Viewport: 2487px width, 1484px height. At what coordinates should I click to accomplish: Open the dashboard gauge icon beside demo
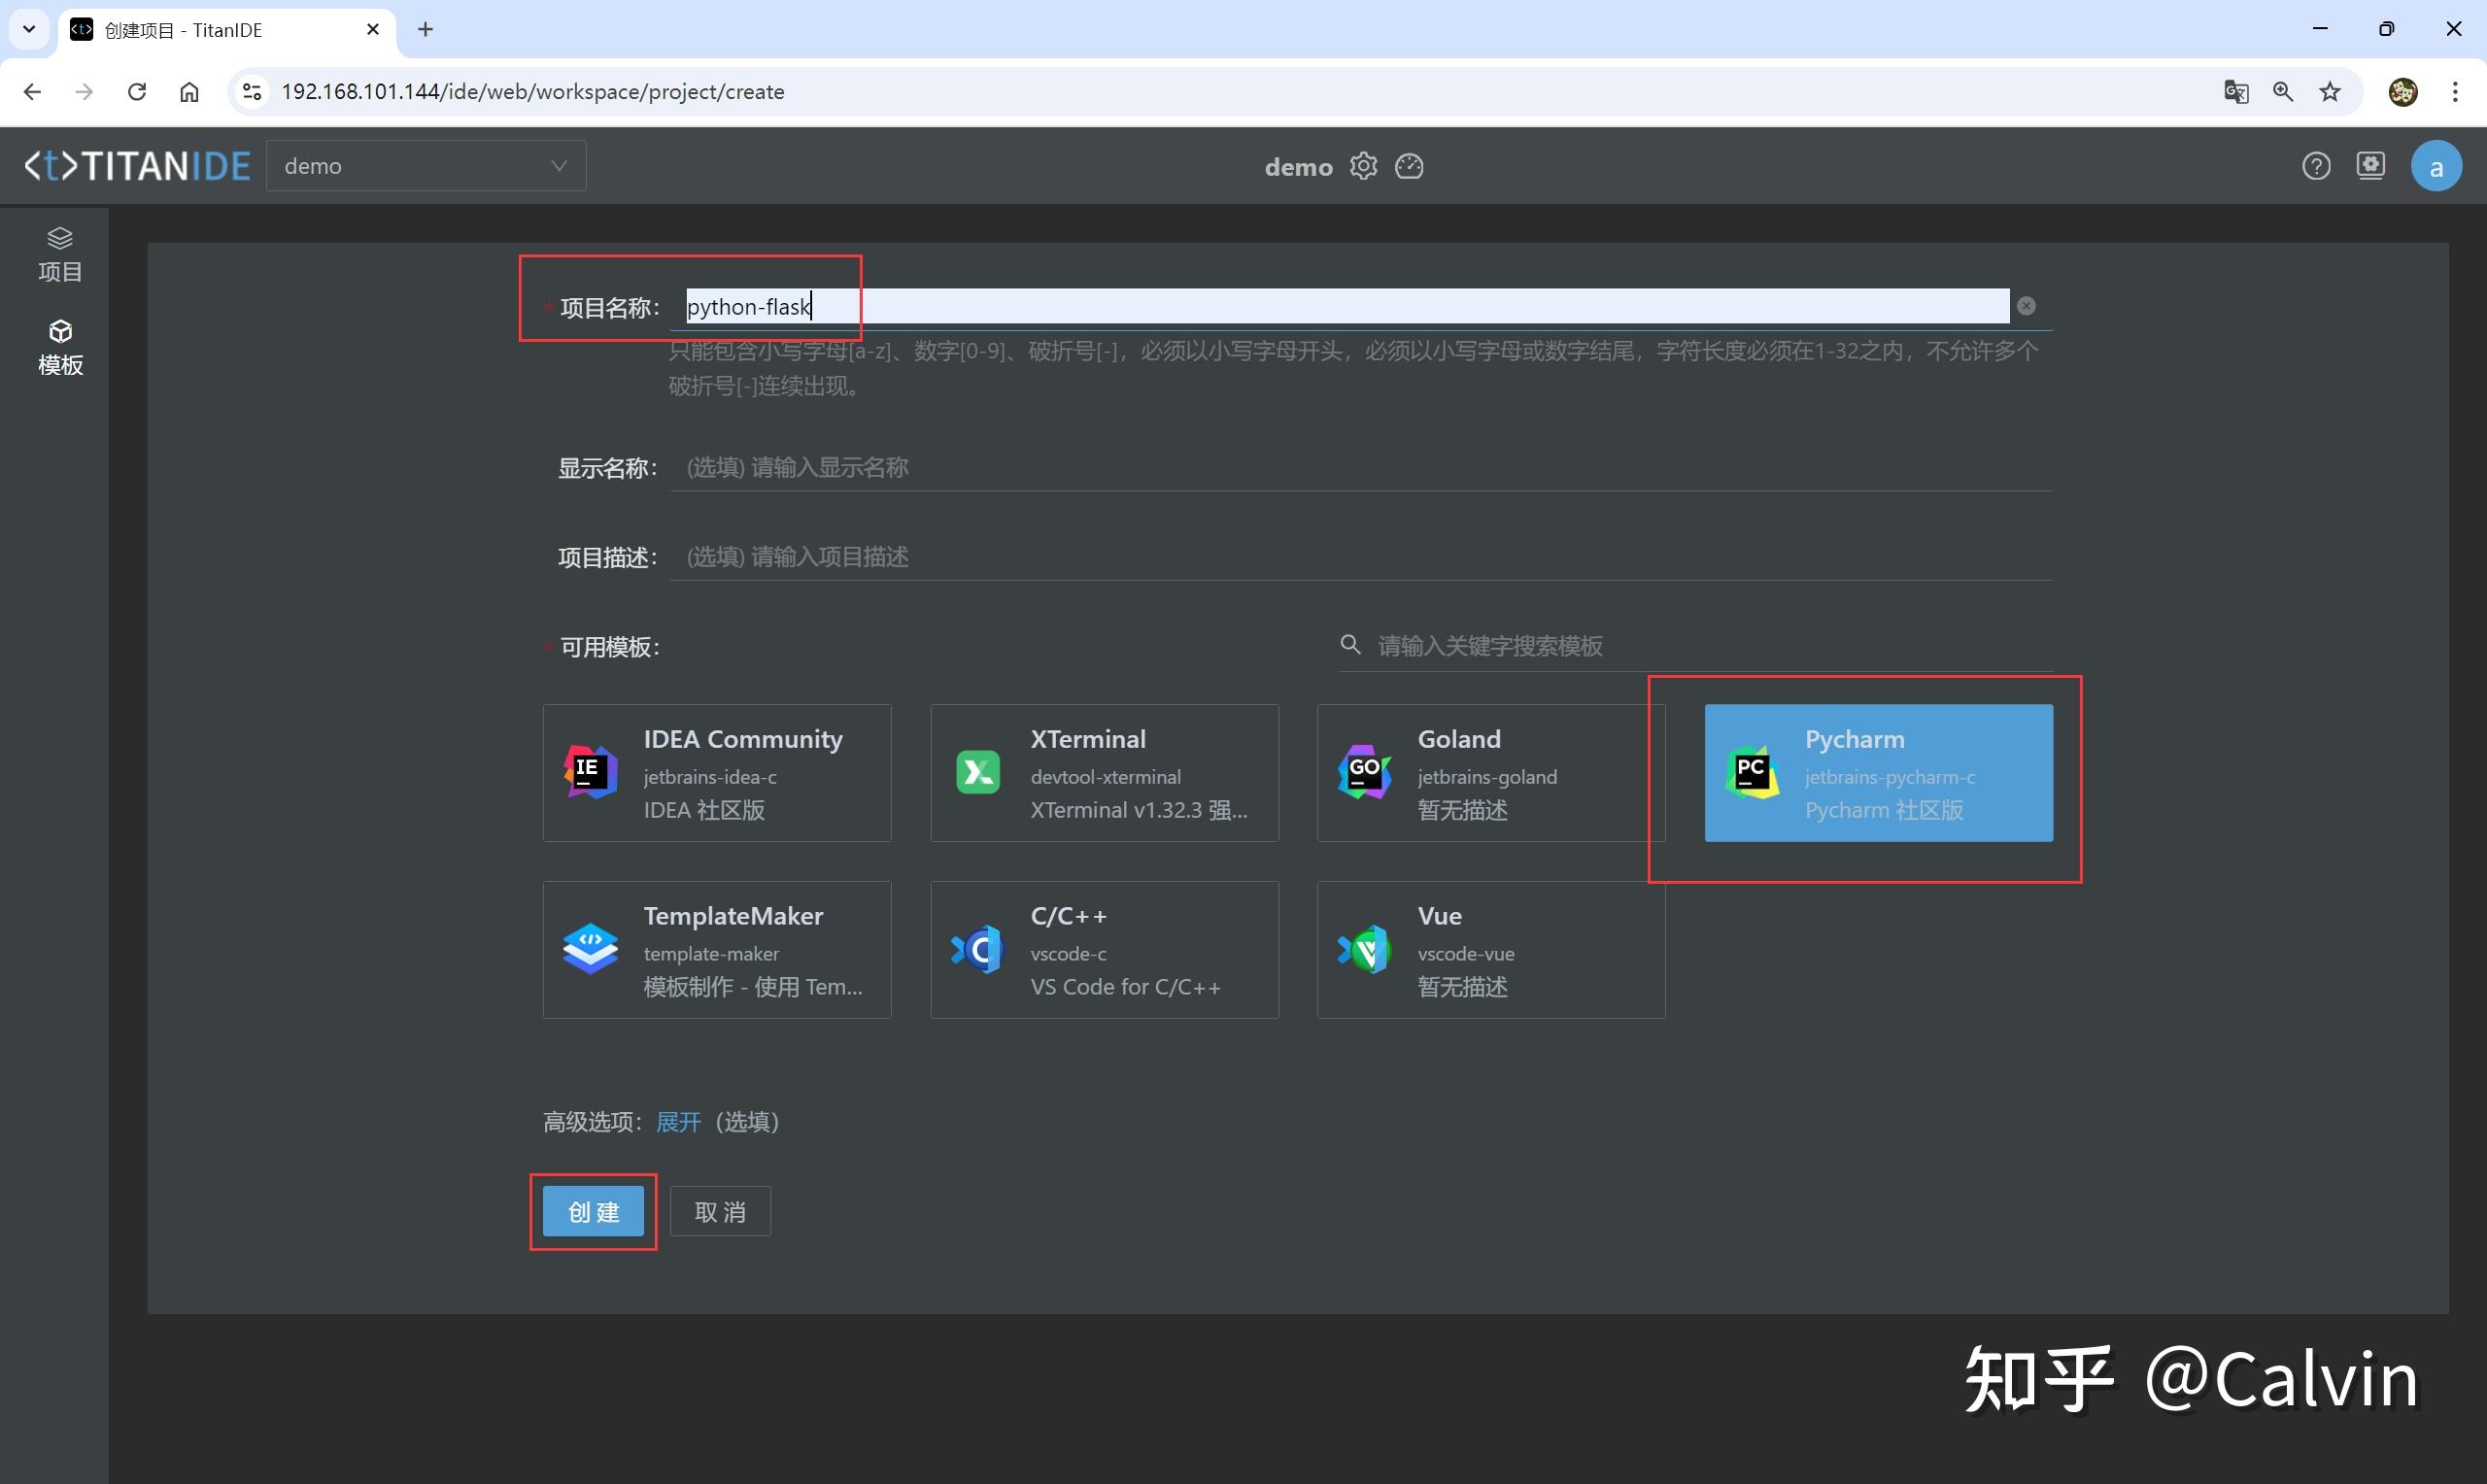point(1409,166)
